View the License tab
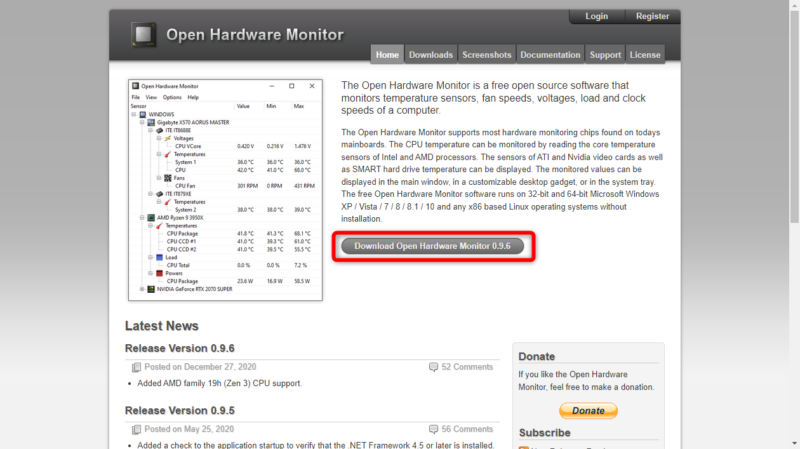Viewport: 800px width, 449px height. (x=645, y=55)
